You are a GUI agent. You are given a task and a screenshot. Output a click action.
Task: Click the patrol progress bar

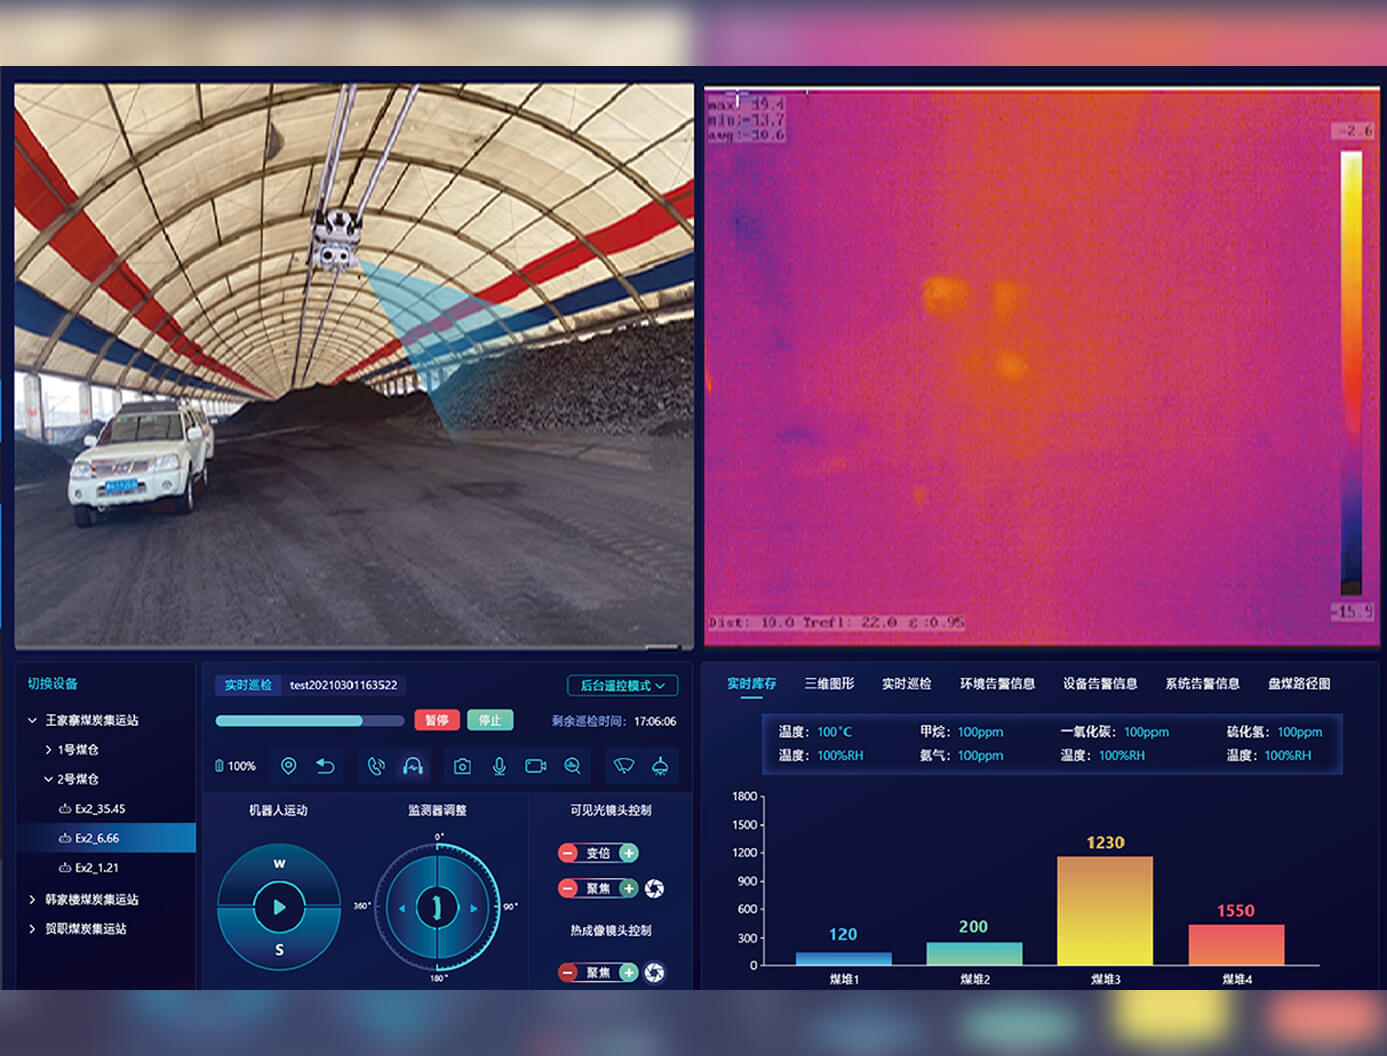coord(310,721)
